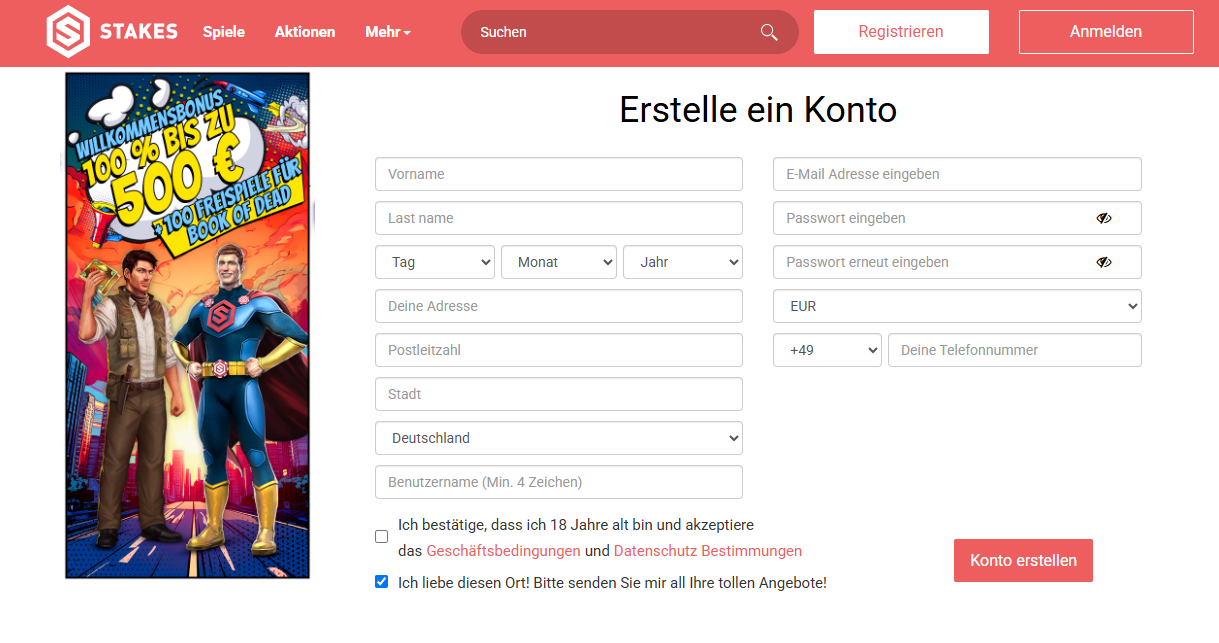This screenshot has height=643, width=1219.
Task: Open the Spiele menu item
Action: click(x=224, y=32)
